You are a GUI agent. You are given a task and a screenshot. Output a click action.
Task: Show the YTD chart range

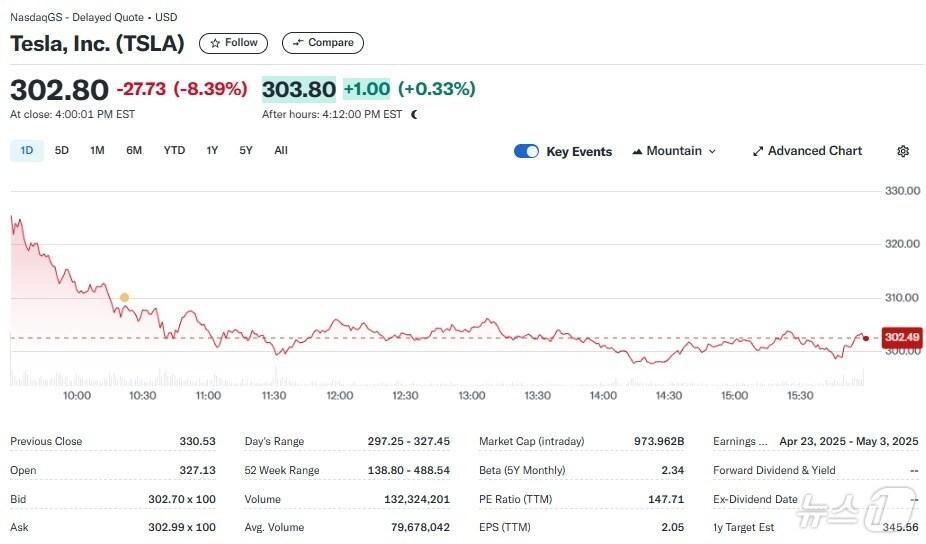coord(174,151)
